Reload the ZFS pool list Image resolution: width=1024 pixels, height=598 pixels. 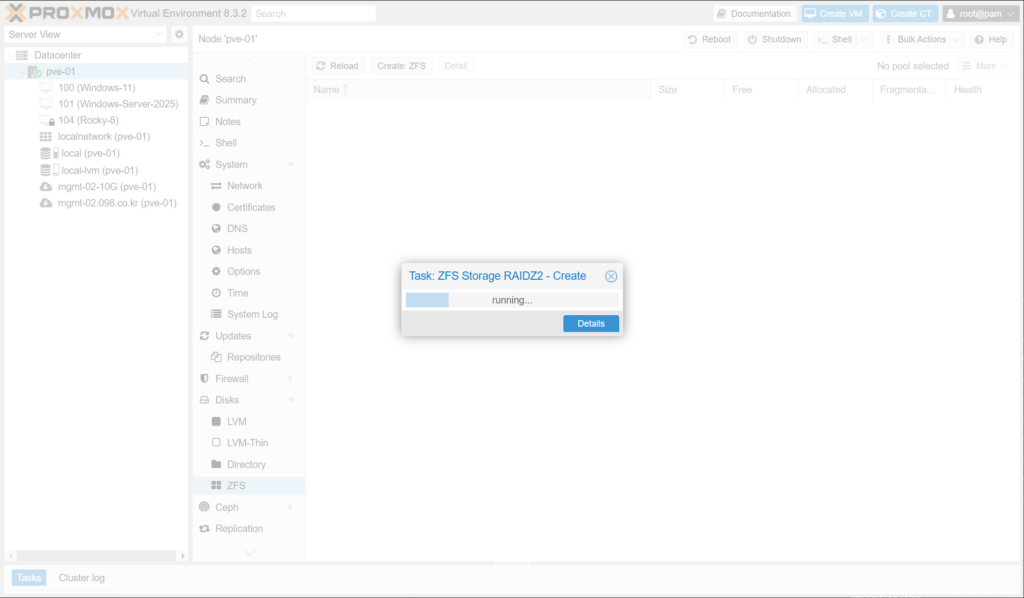[337, 66]
